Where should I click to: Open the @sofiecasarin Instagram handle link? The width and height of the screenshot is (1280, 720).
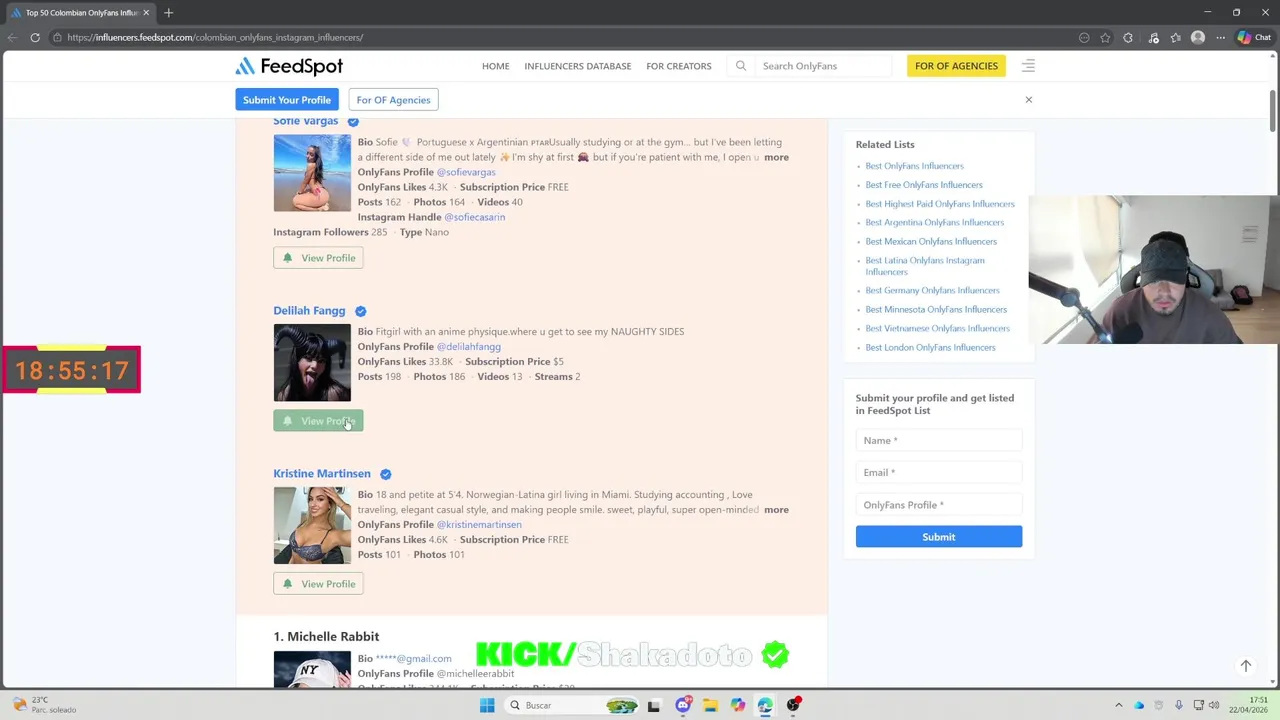[x=474, y=217]
